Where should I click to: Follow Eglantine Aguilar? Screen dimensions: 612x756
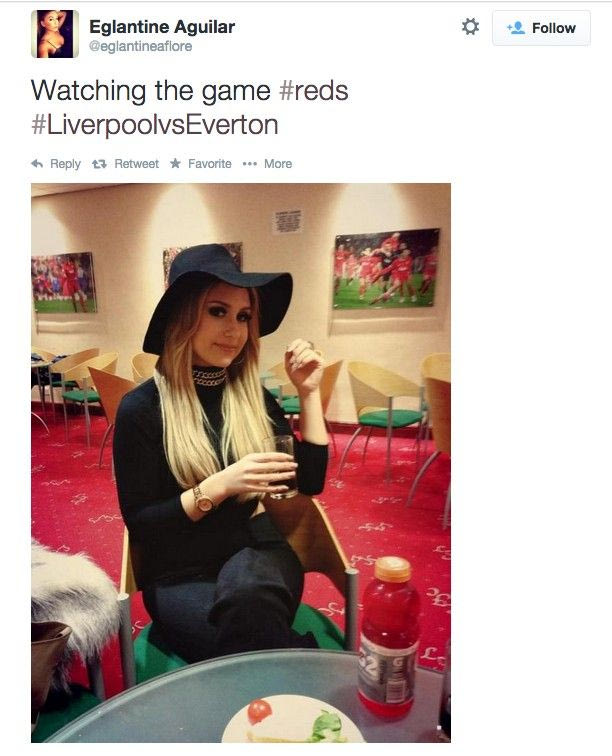pyautogui.click(x=541, y=28)
